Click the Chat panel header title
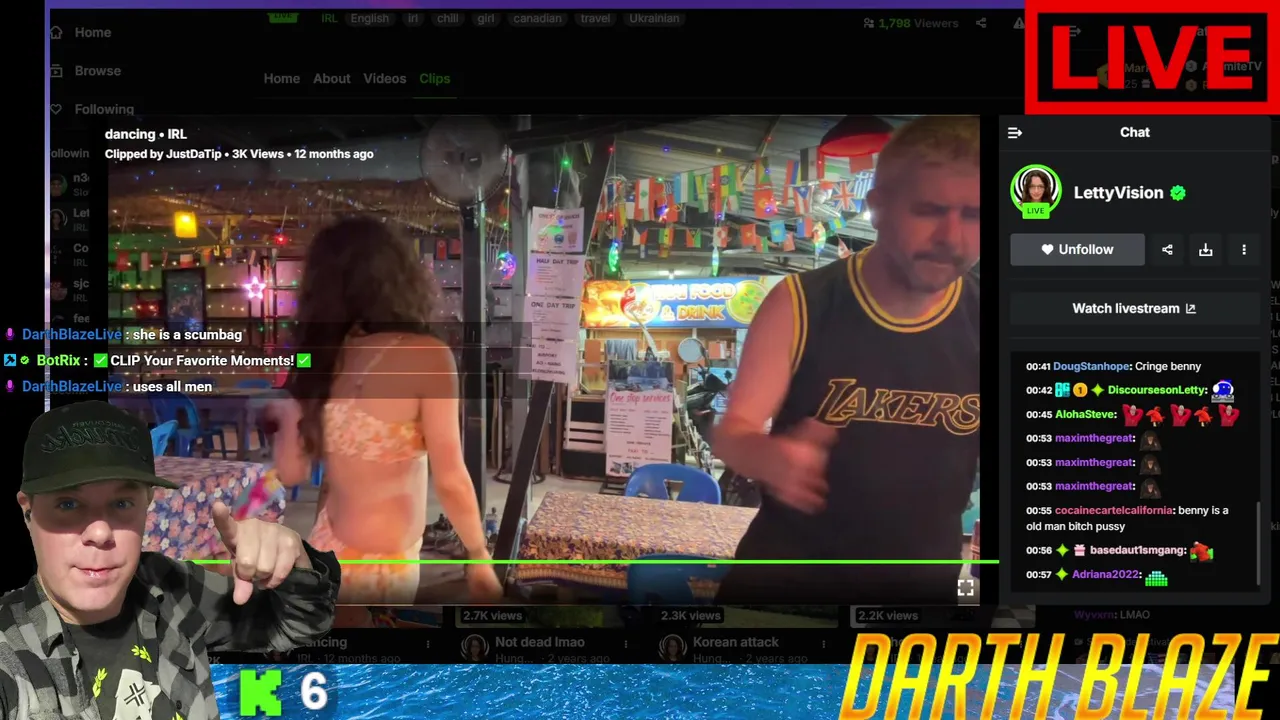Image resolution: width=1280 pixels, height=720 pixels. tap(1134, 132)
